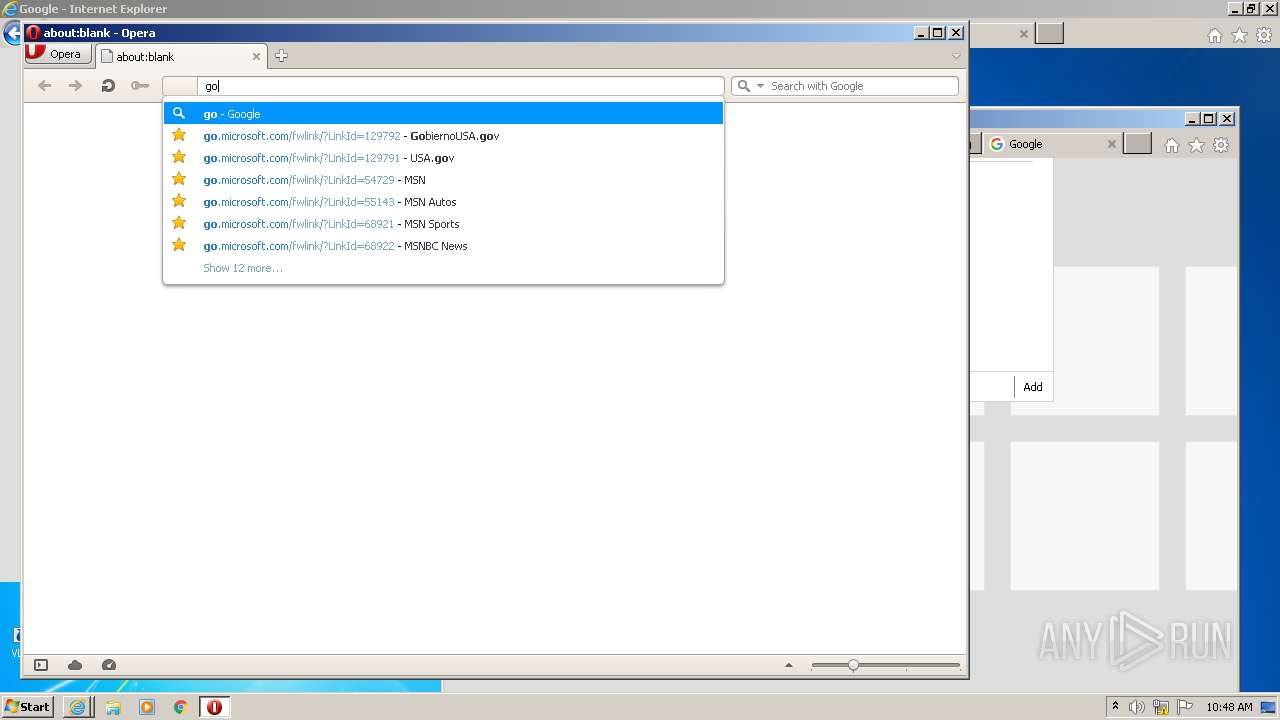Open the Windows Start button
This screenshot has width=1280, height=720.
[x=28, y=706]
